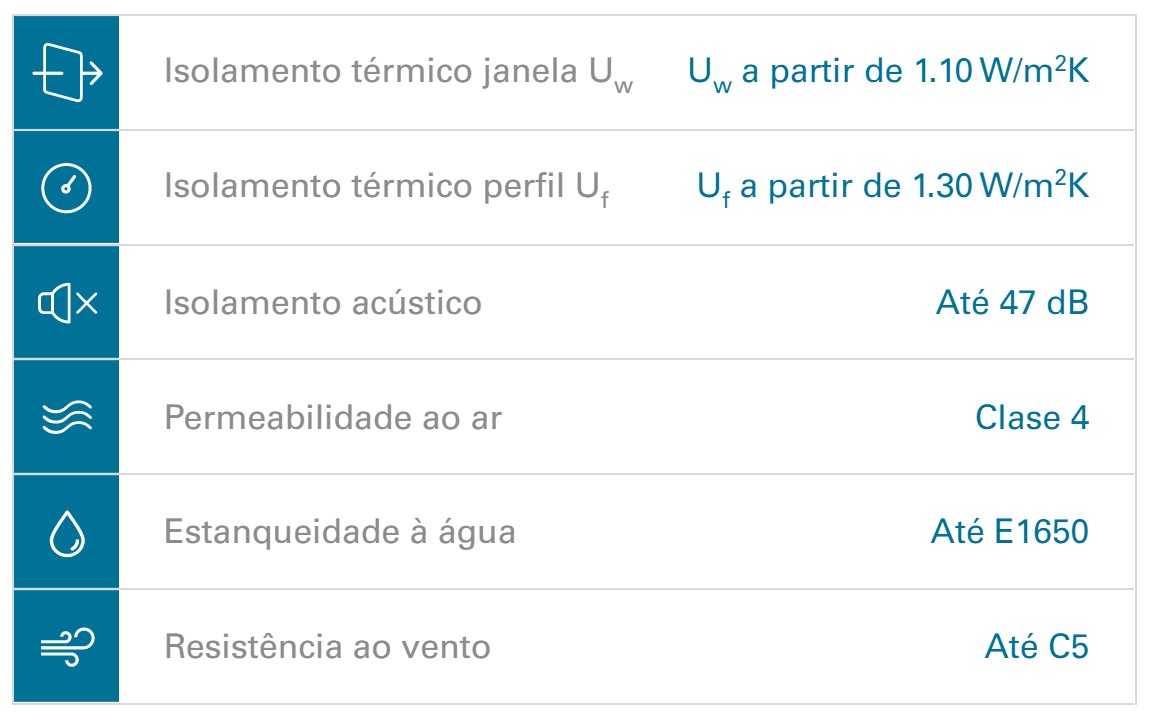
Task: Click the 'E1650' water tightness rating
Action: (1041, 532)
